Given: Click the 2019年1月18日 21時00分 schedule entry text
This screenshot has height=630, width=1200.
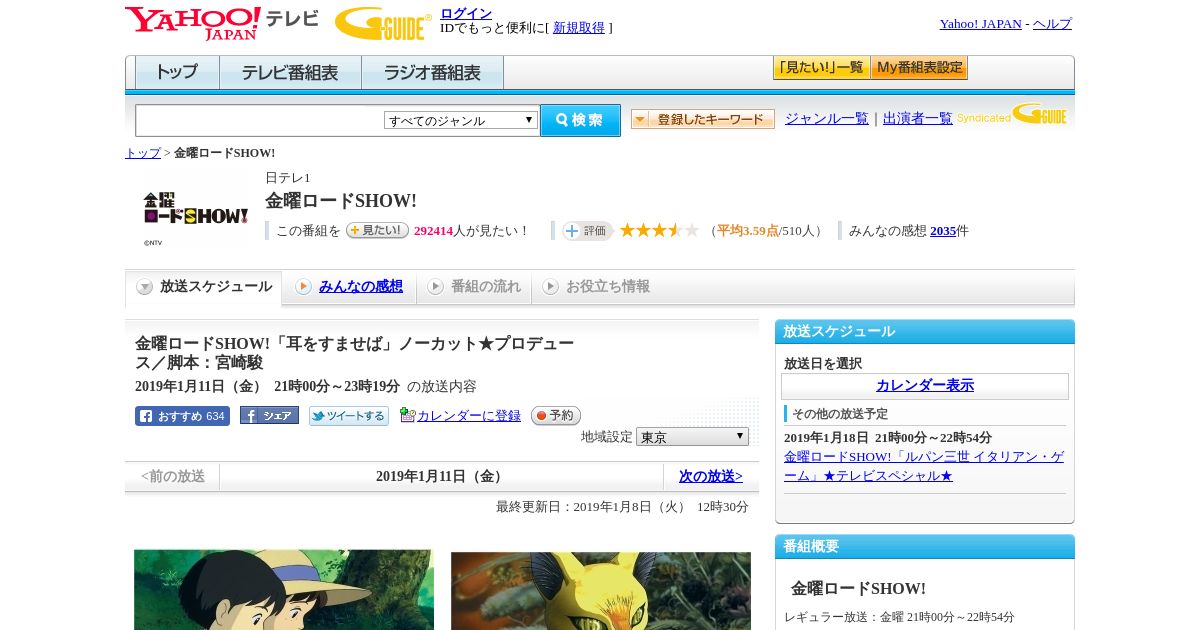Looking at the screenshot, I should (888, 438).
